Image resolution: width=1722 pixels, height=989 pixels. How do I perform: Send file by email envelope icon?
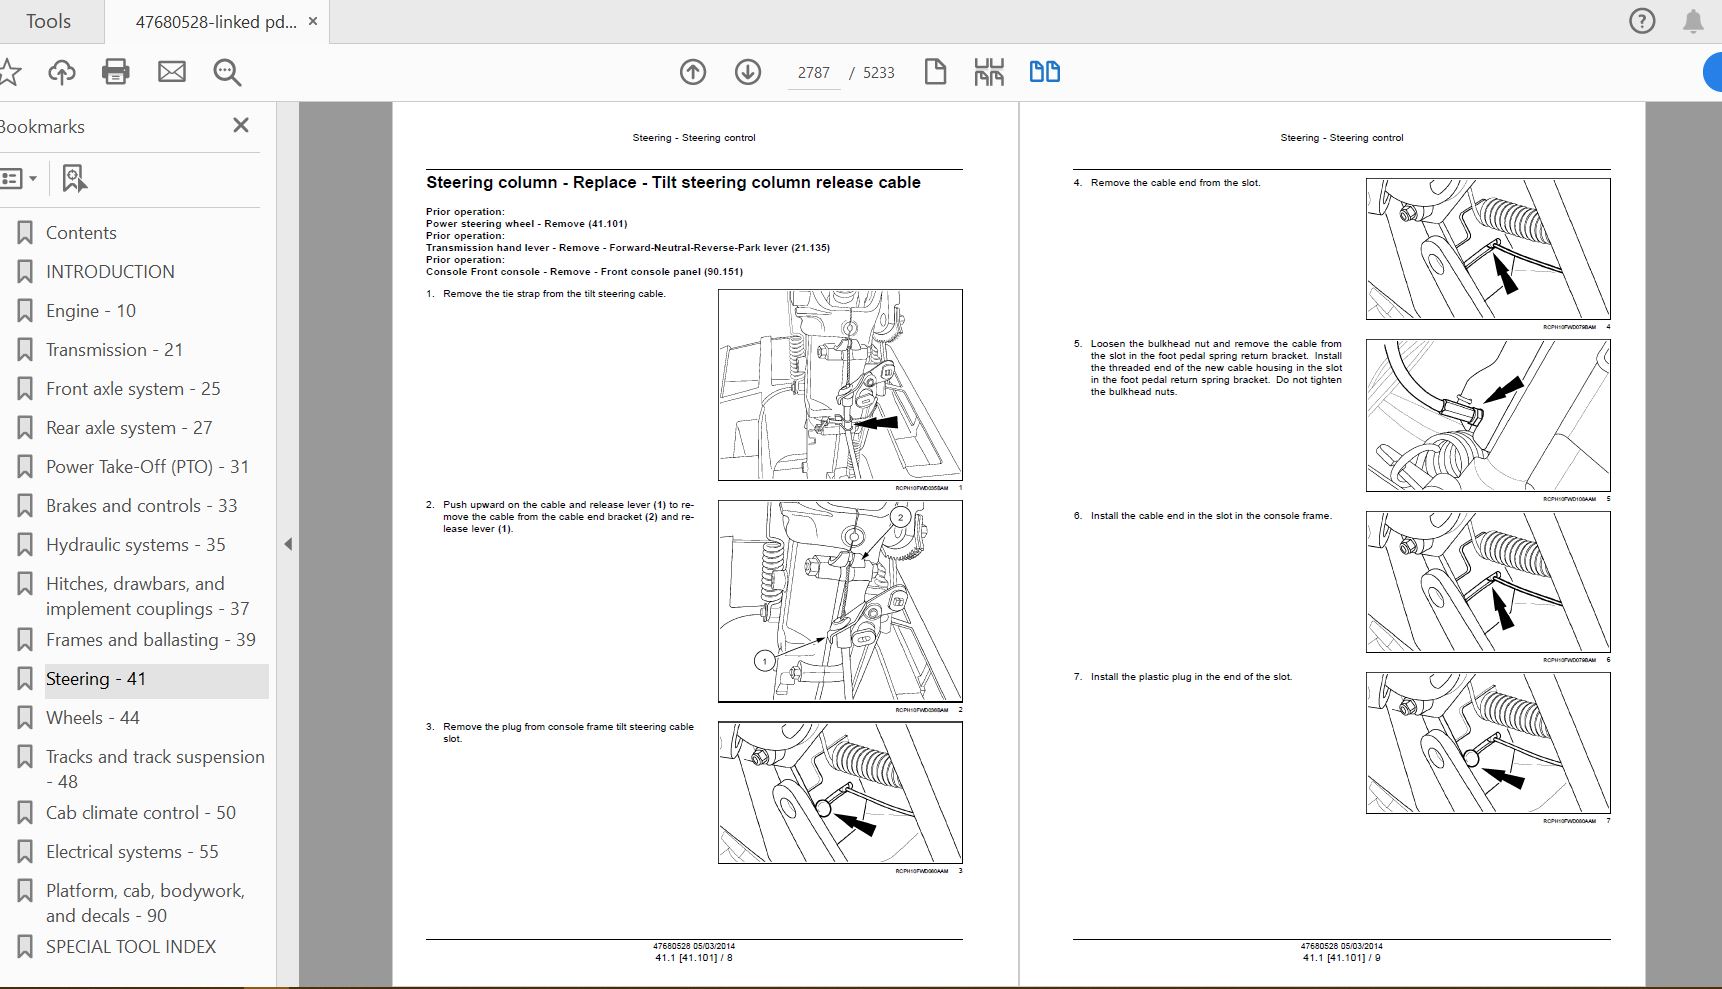pos(172,72)
